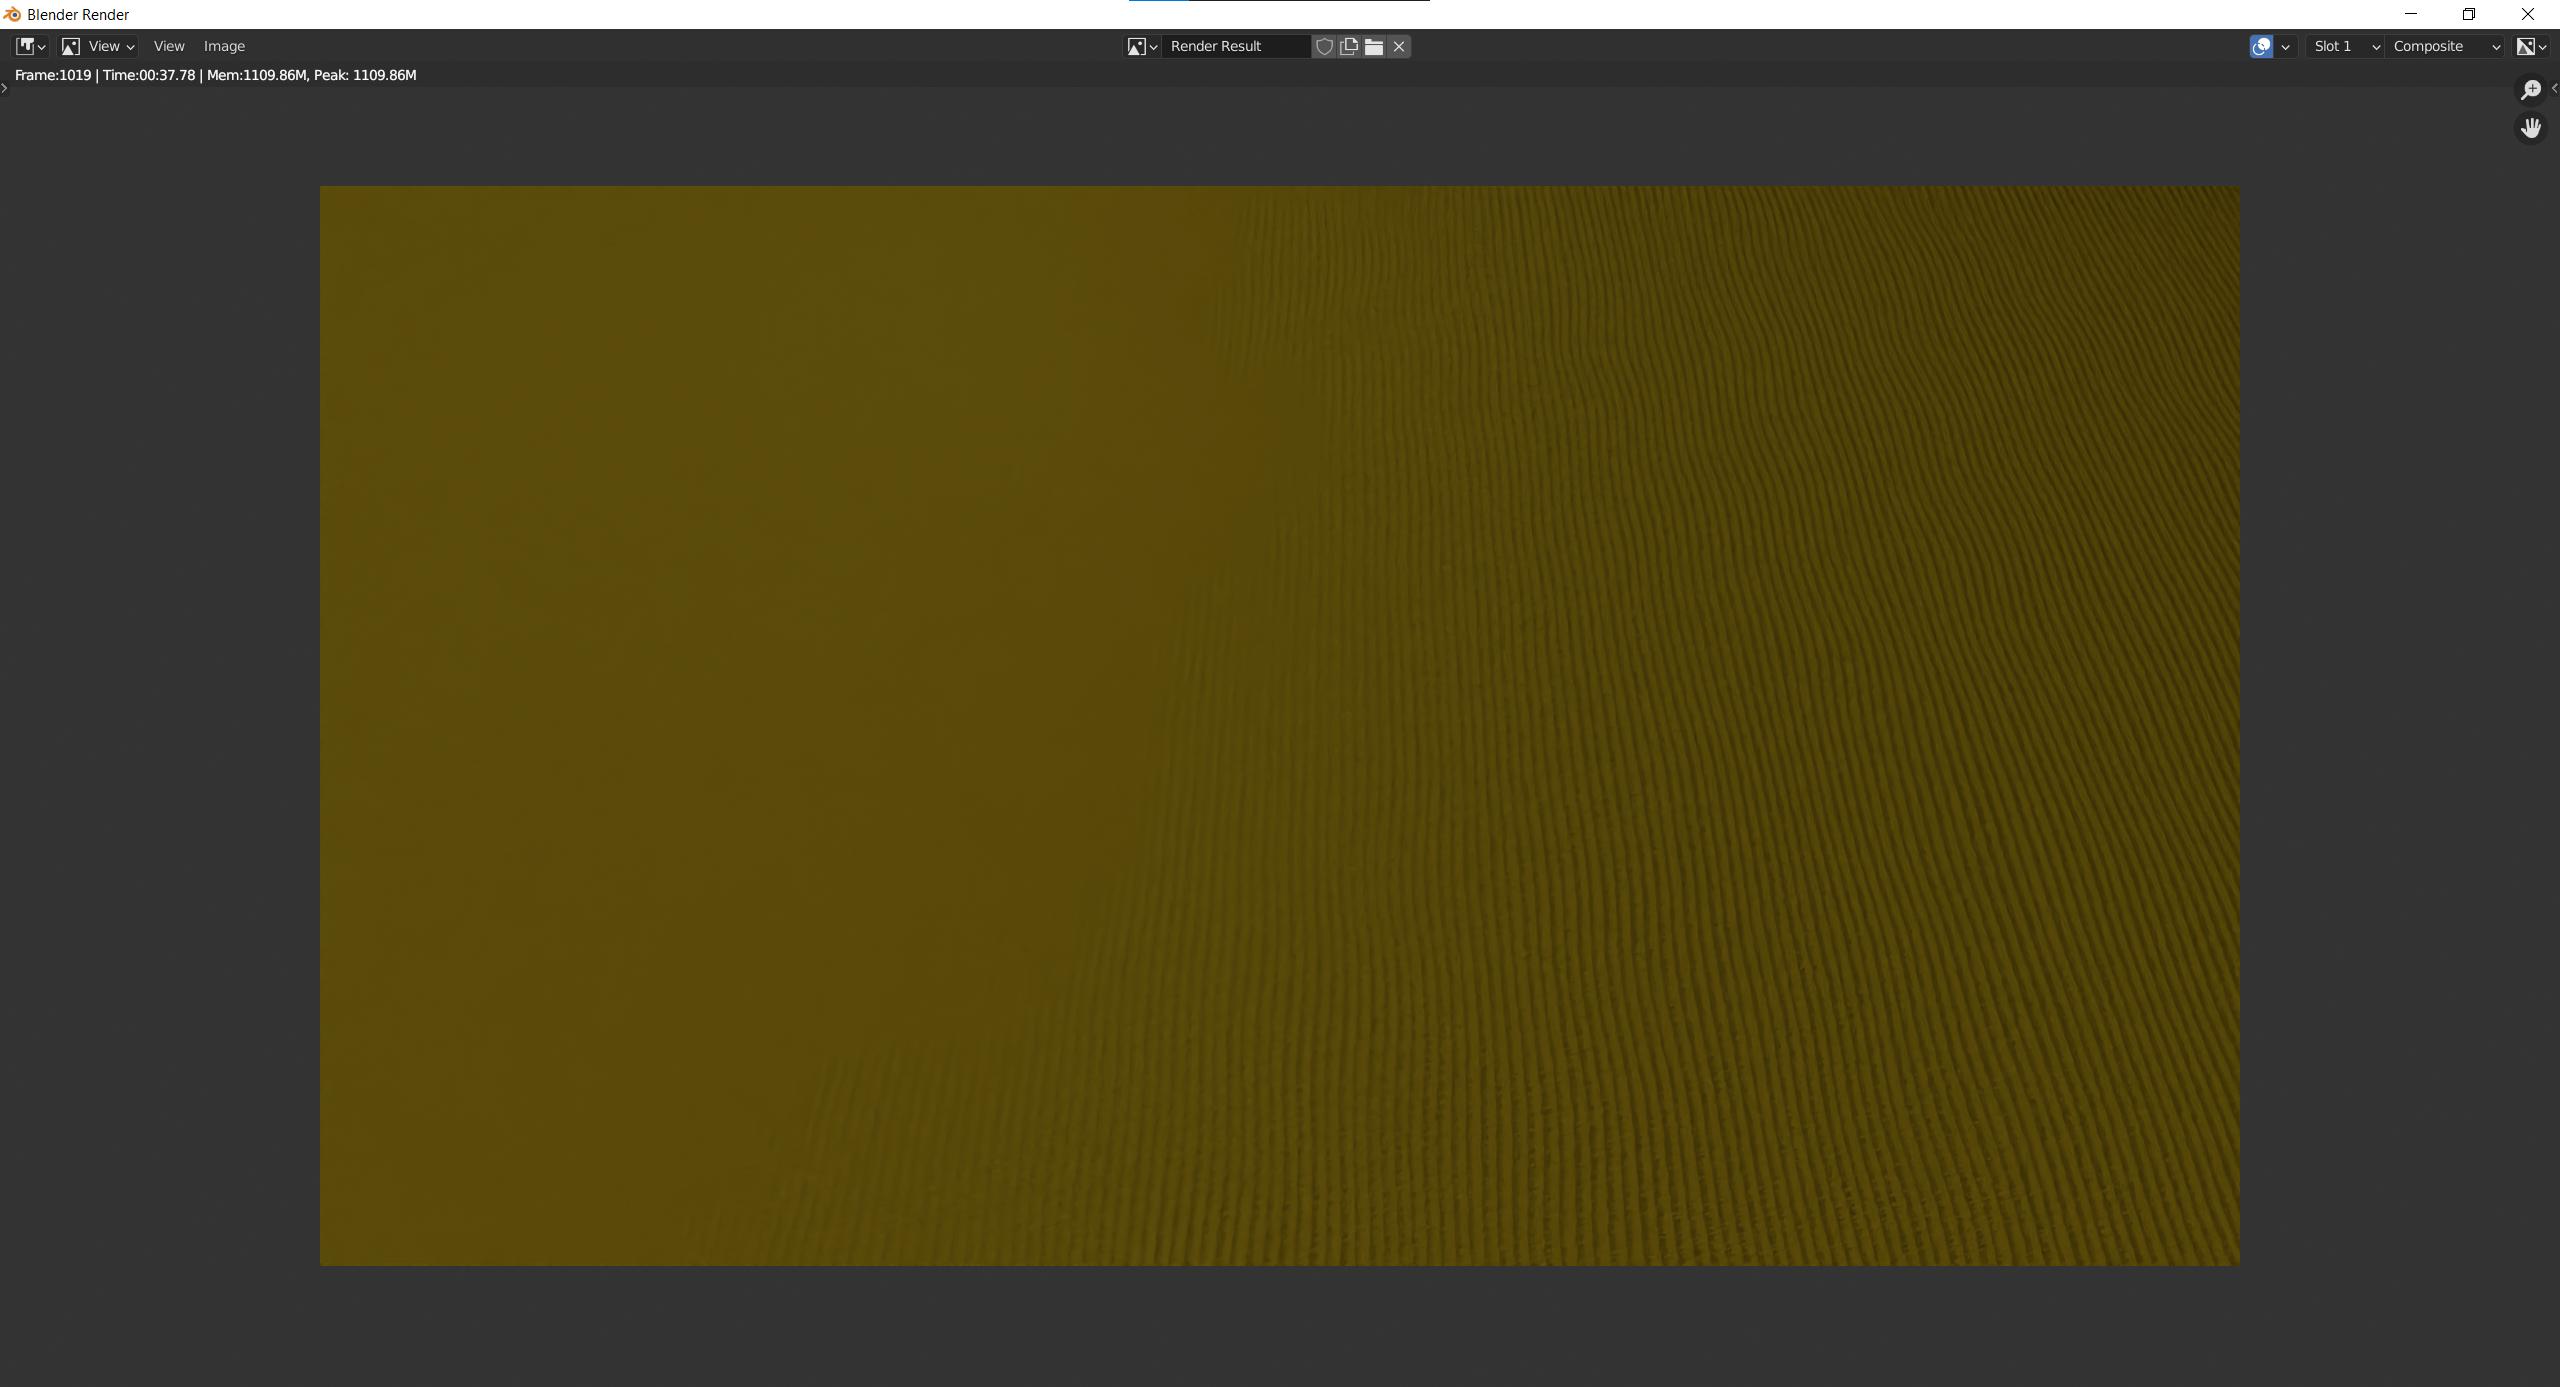Minimize the Blender Render window
The width and height of the screenshot is (2560, 1387).
pyautogui.click(x=2411, y=14)
